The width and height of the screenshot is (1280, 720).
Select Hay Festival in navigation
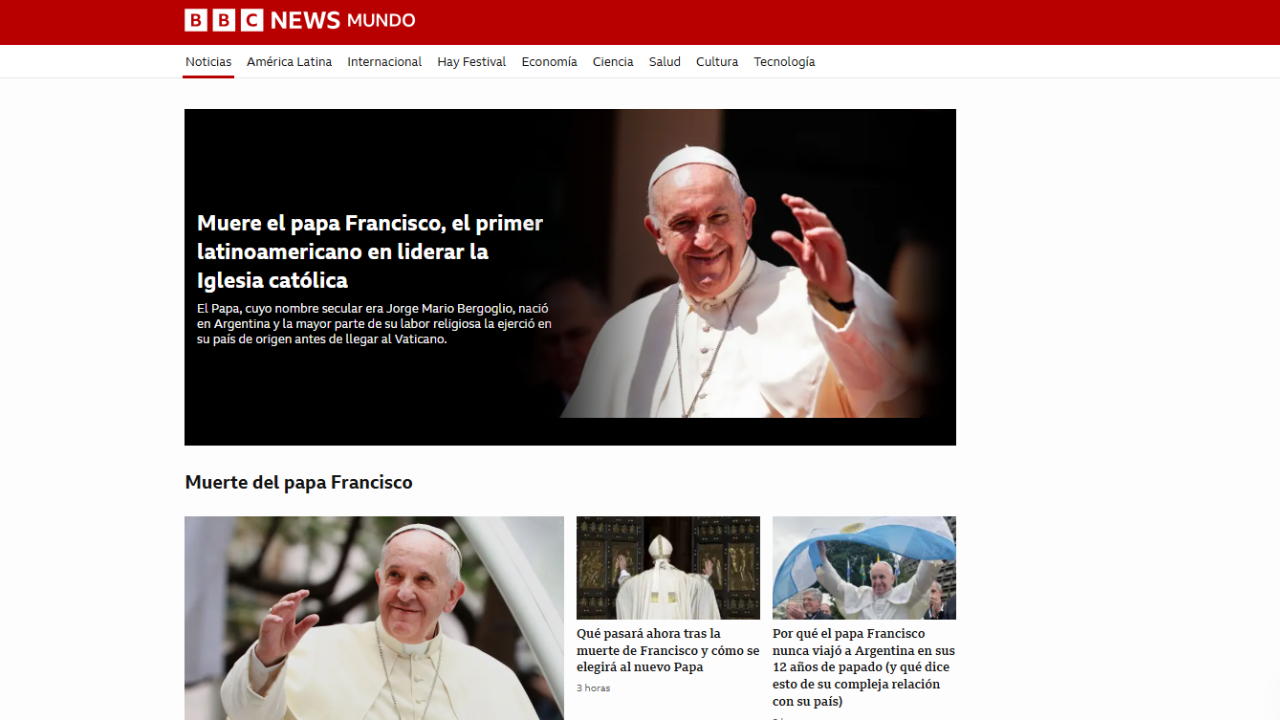point(471,62)
